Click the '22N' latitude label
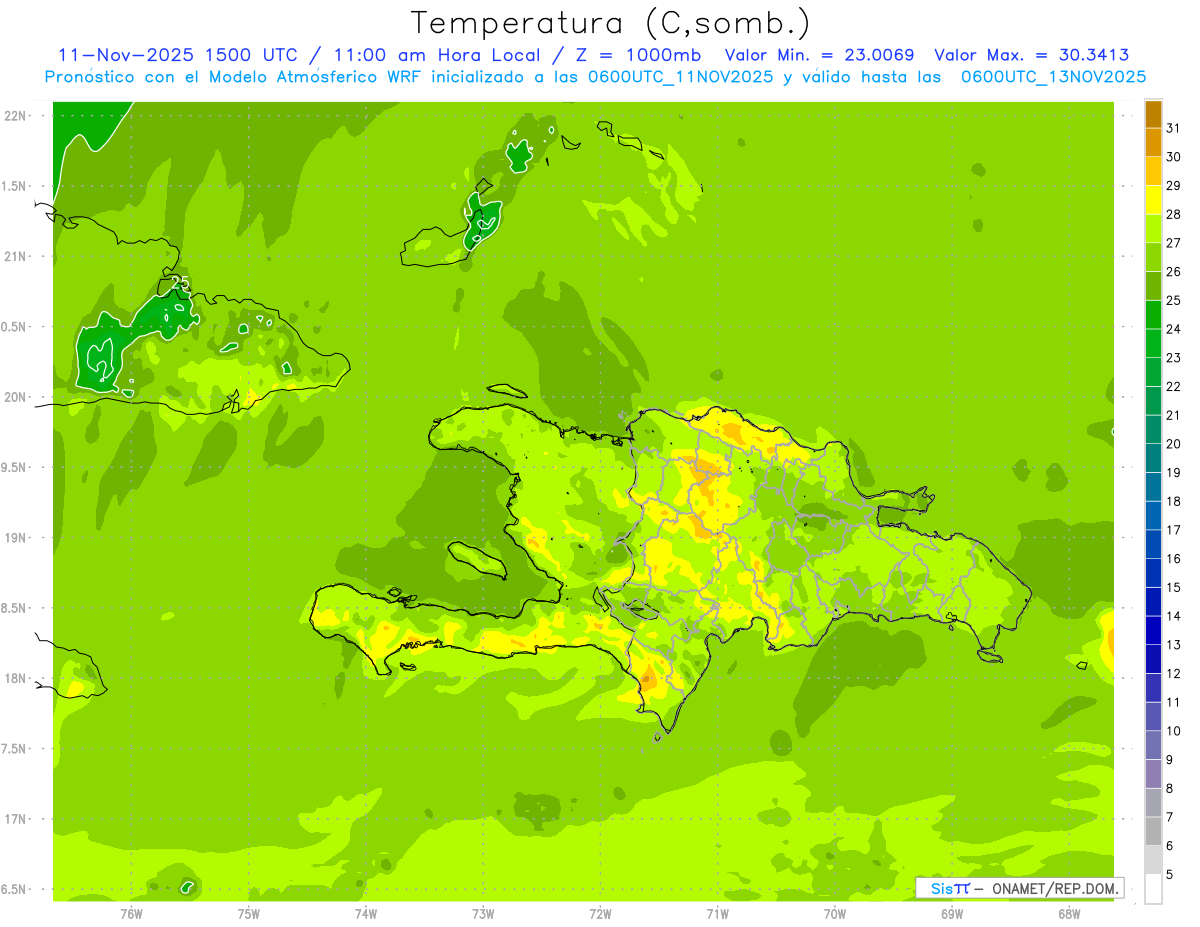This screenshot has height=927, width=1200. tap(16, 116)
